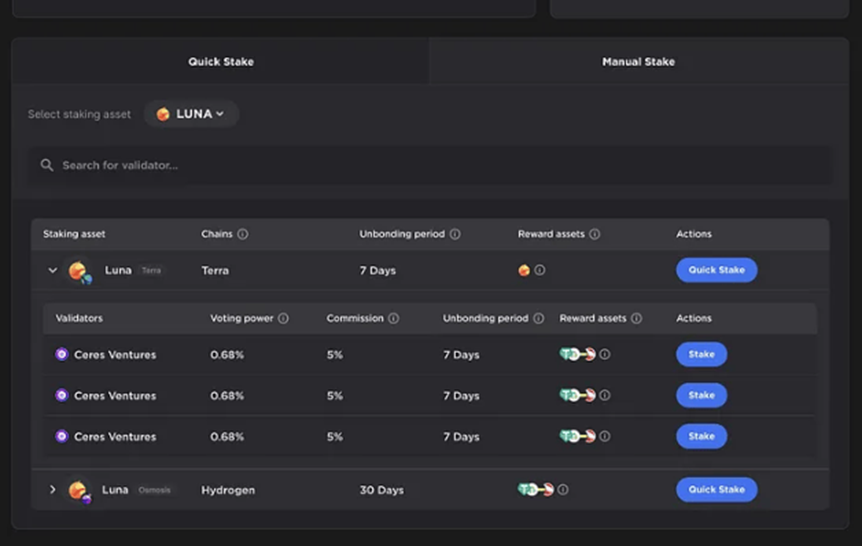Click Stake for the first Ceres Ventures
The image size is (862, 546).
(701, 354)
